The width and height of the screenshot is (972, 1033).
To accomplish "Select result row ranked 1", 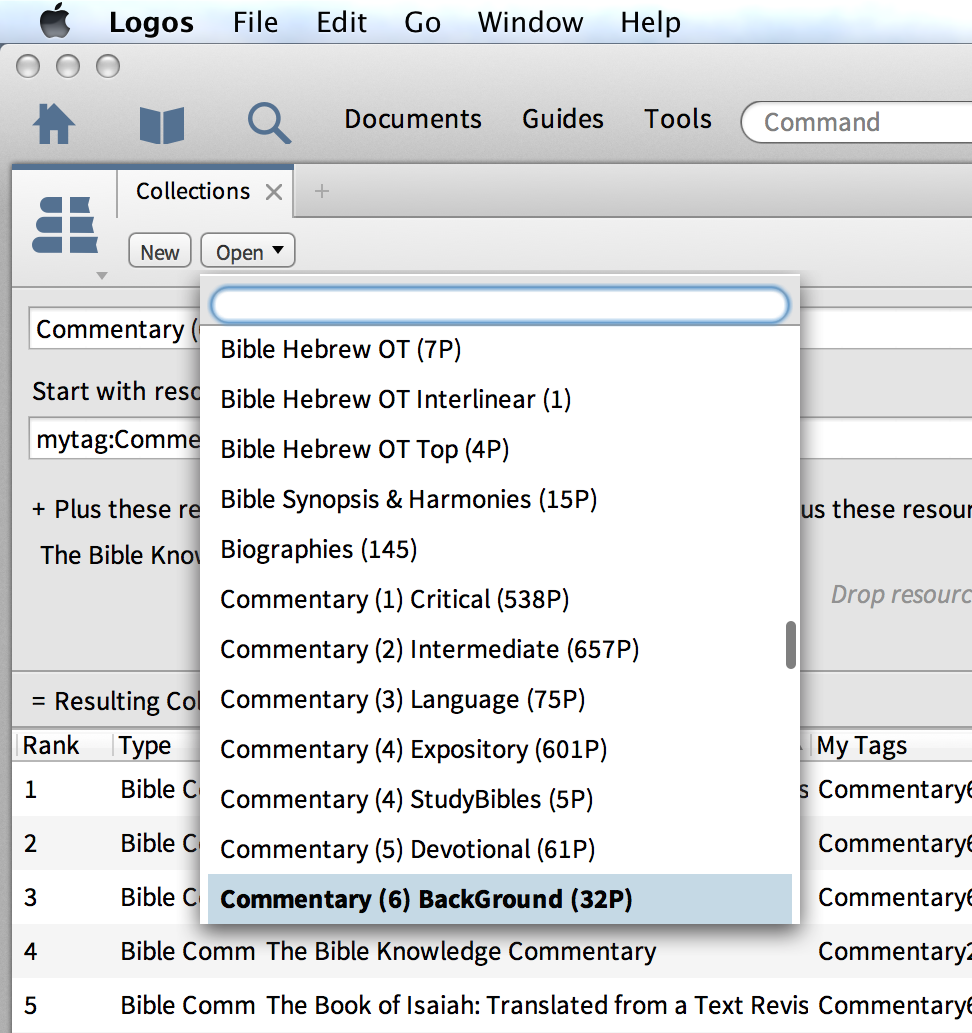I will pyautogui.click(x=105, y=789).
